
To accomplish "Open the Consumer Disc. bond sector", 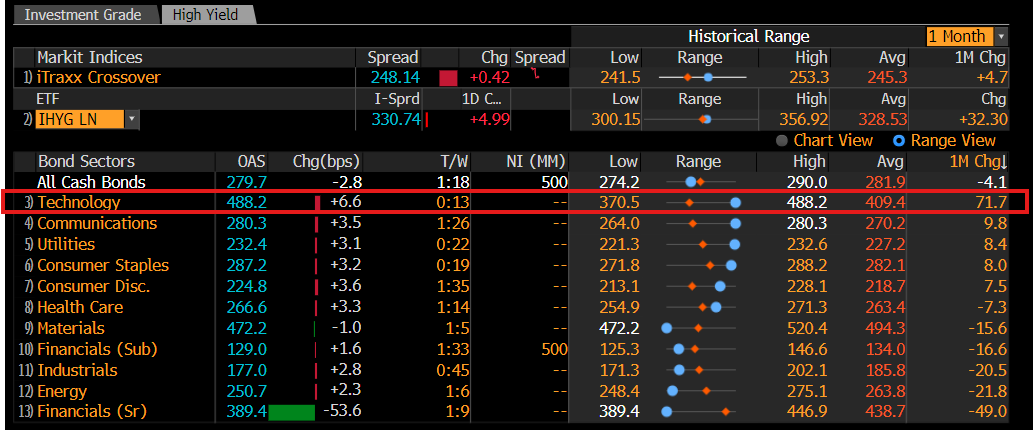I will [x=94, y=286].
